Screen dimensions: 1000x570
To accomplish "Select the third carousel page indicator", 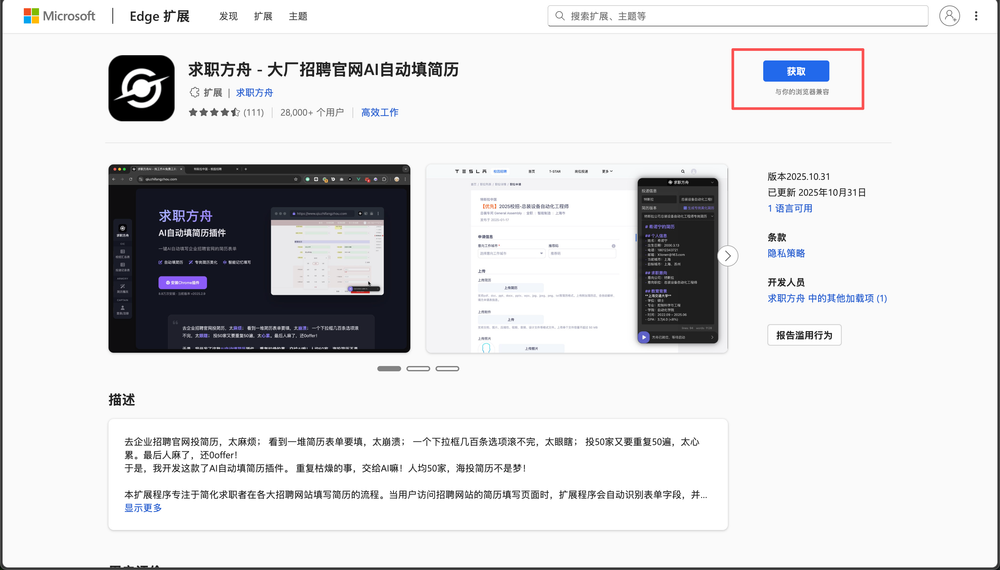I will (x=447, y=368).
